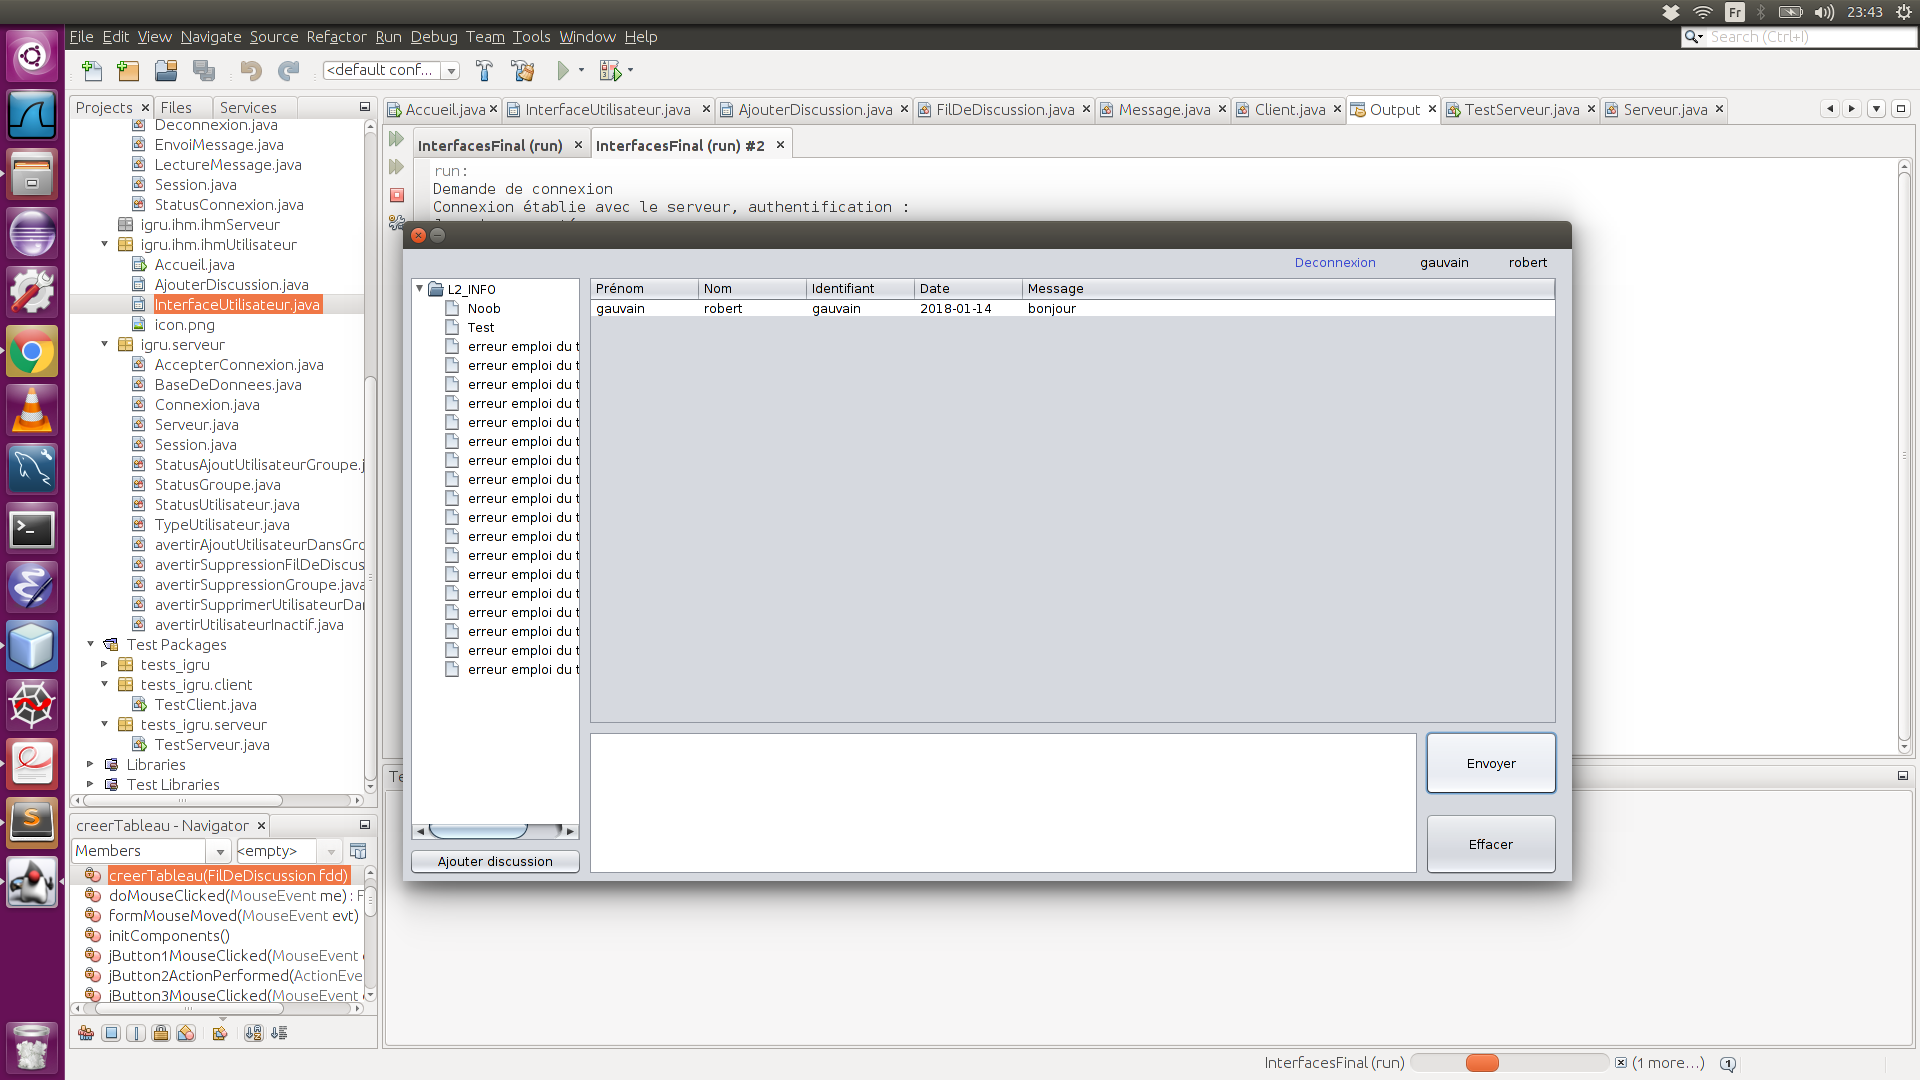
Task: Click the Navigator Javadoc window icon
Action: point(358,851)
